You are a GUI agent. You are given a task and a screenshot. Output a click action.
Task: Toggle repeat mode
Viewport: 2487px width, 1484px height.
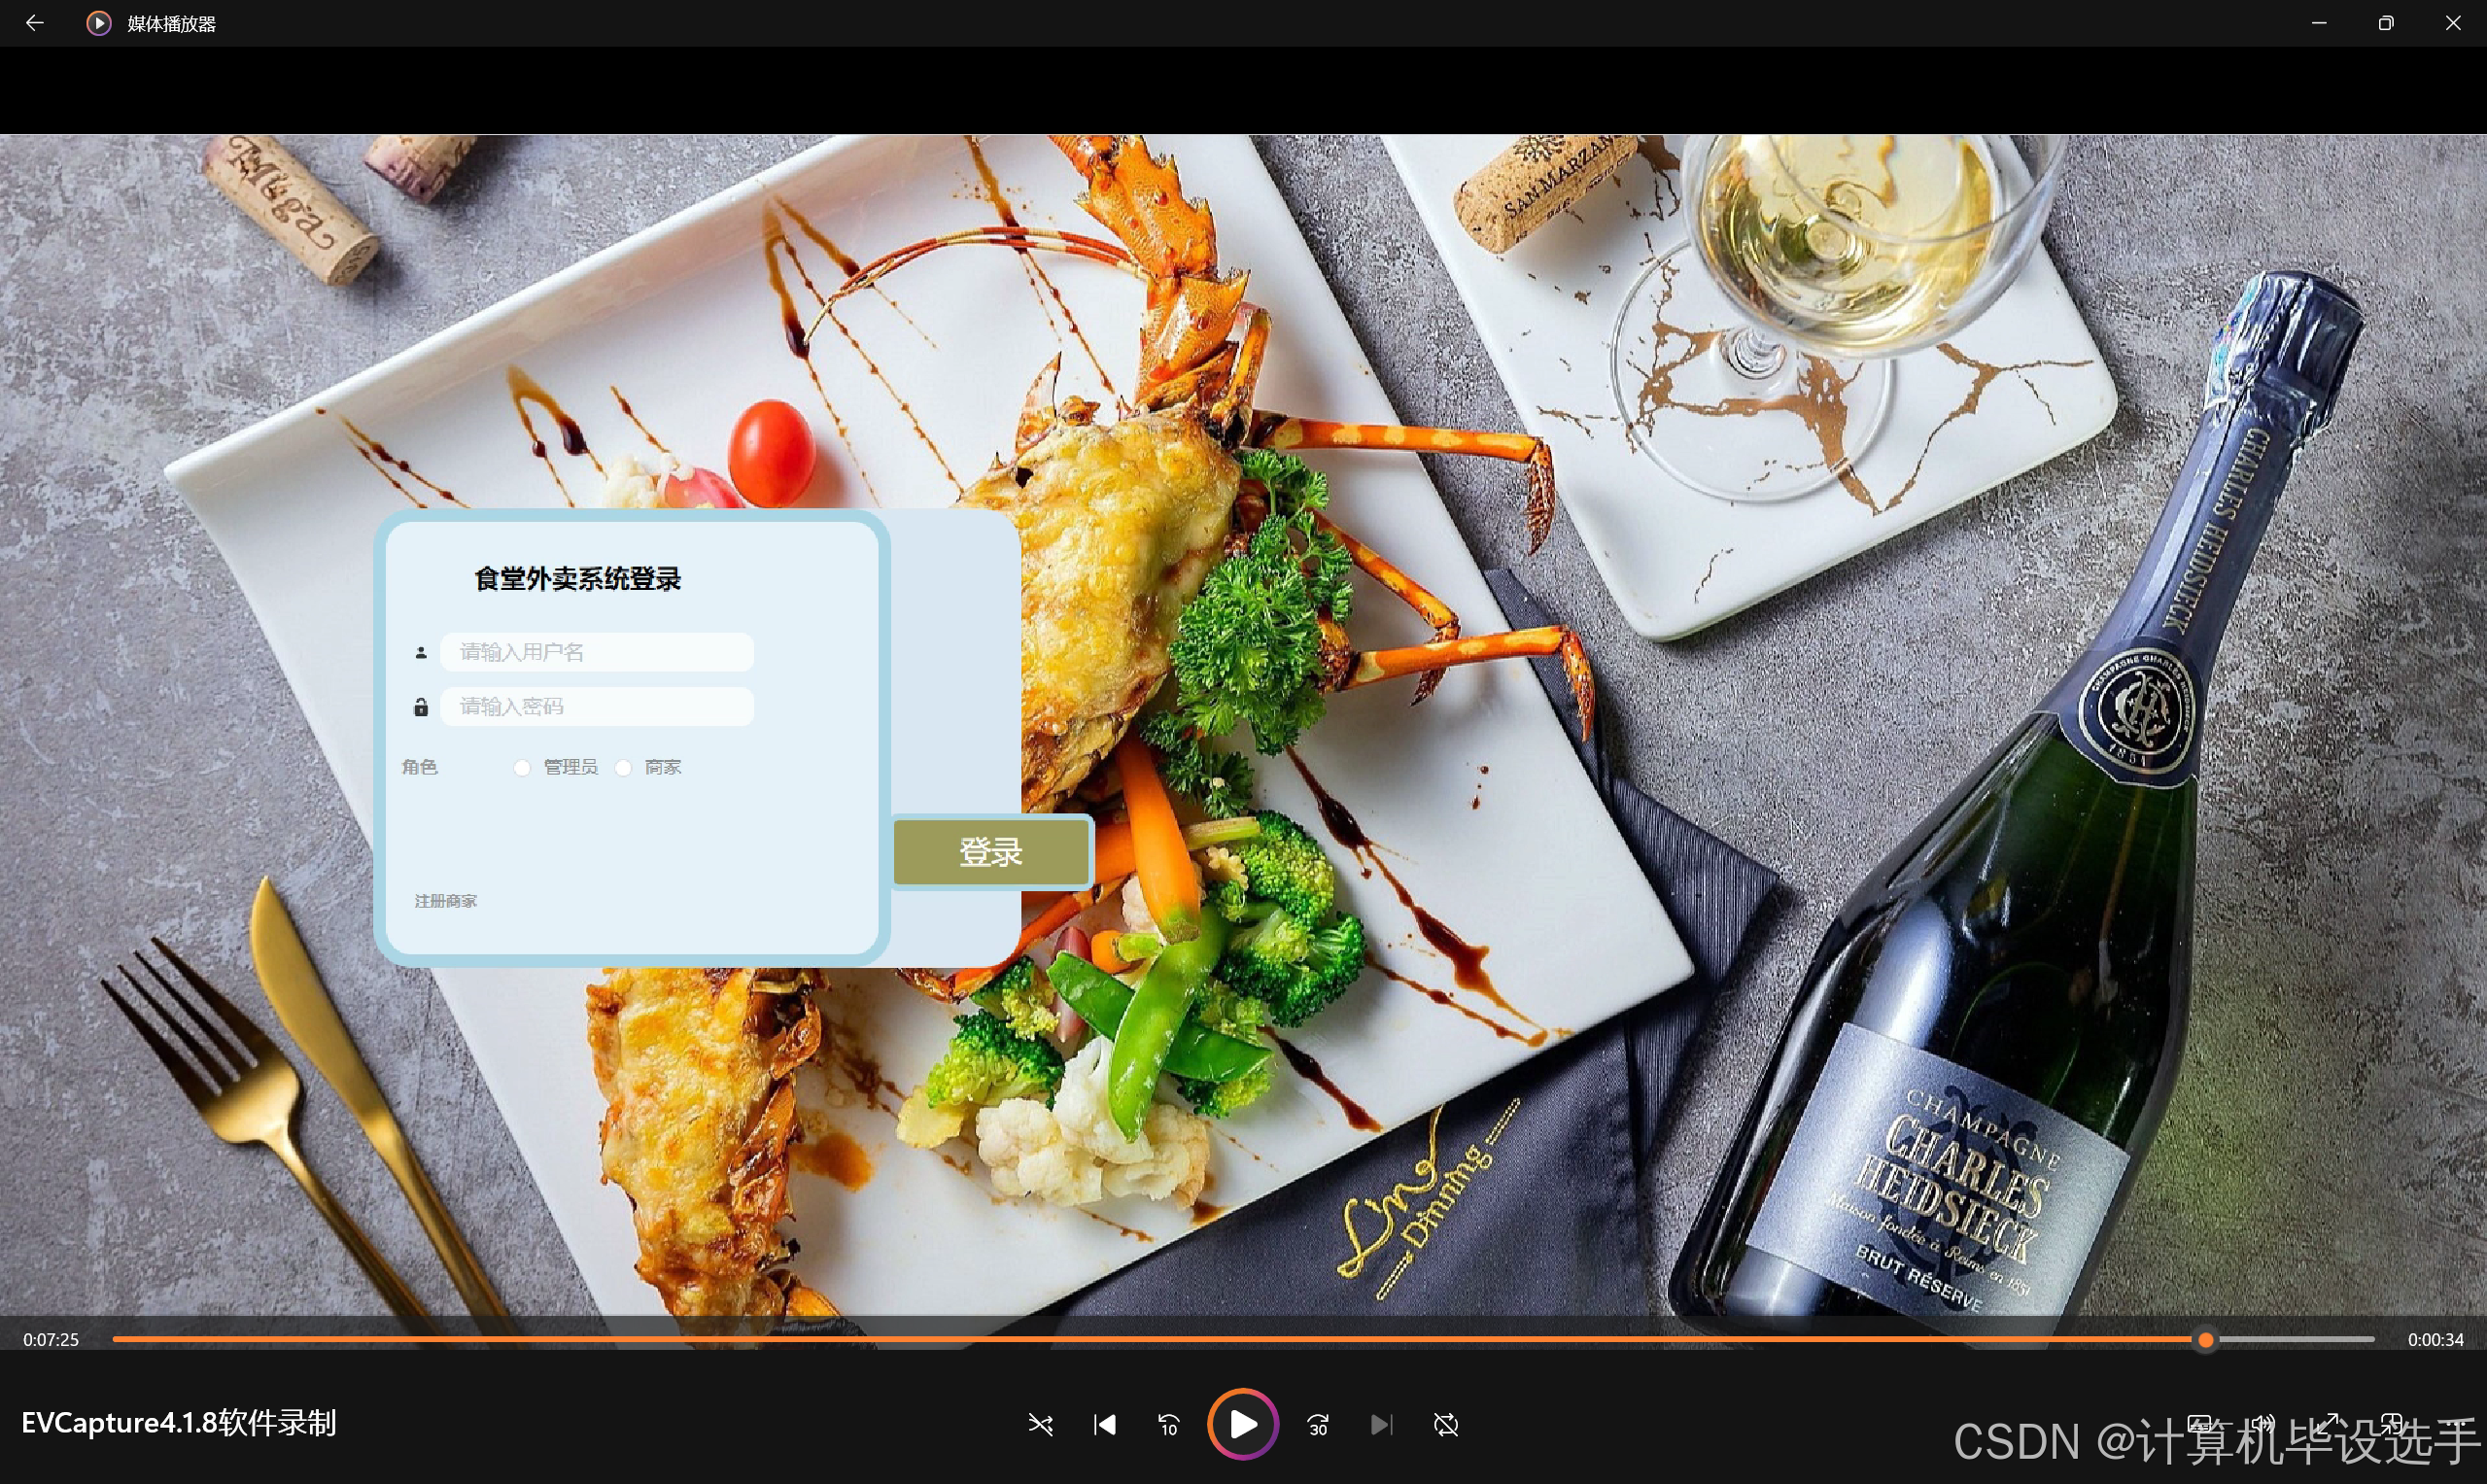pos(1446,1424)
